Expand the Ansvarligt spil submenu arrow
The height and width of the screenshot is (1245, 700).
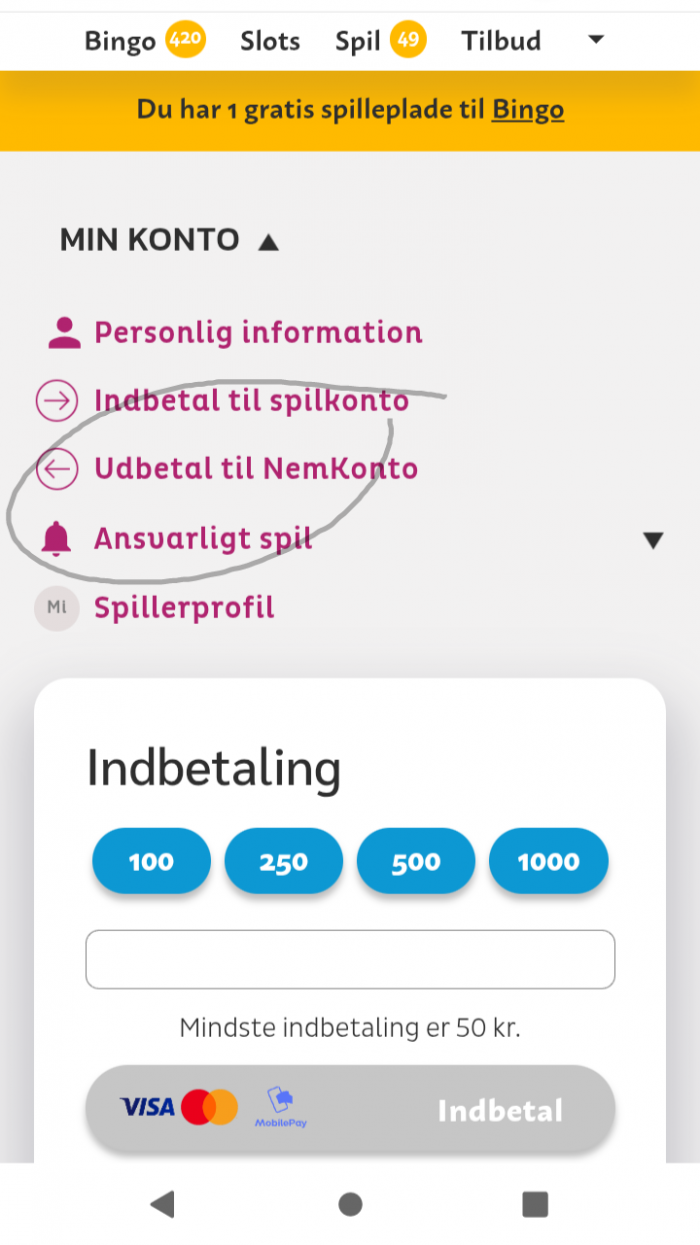tap(653, 541)
